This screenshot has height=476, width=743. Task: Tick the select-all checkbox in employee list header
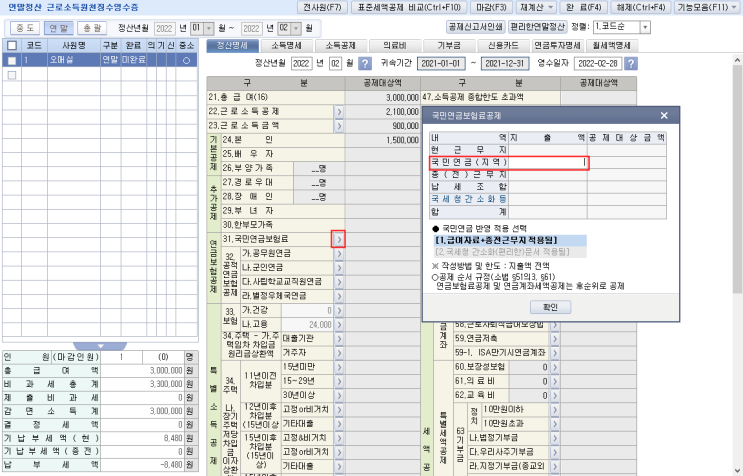[12, 46]
